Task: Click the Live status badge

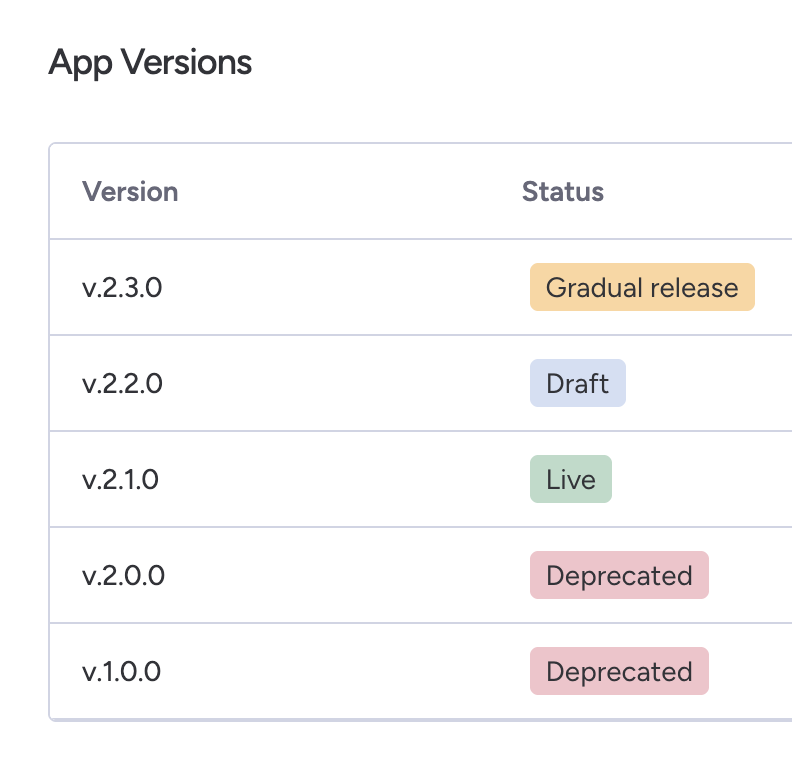Action: pos(571,479)
